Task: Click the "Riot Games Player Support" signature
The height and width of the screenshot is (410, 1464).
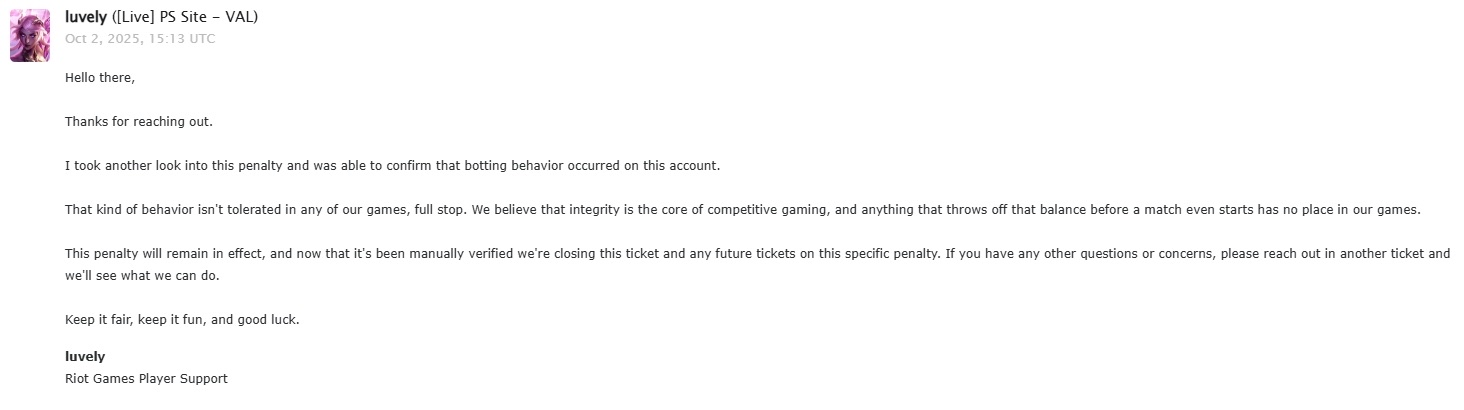Action: tap(146, 379)
